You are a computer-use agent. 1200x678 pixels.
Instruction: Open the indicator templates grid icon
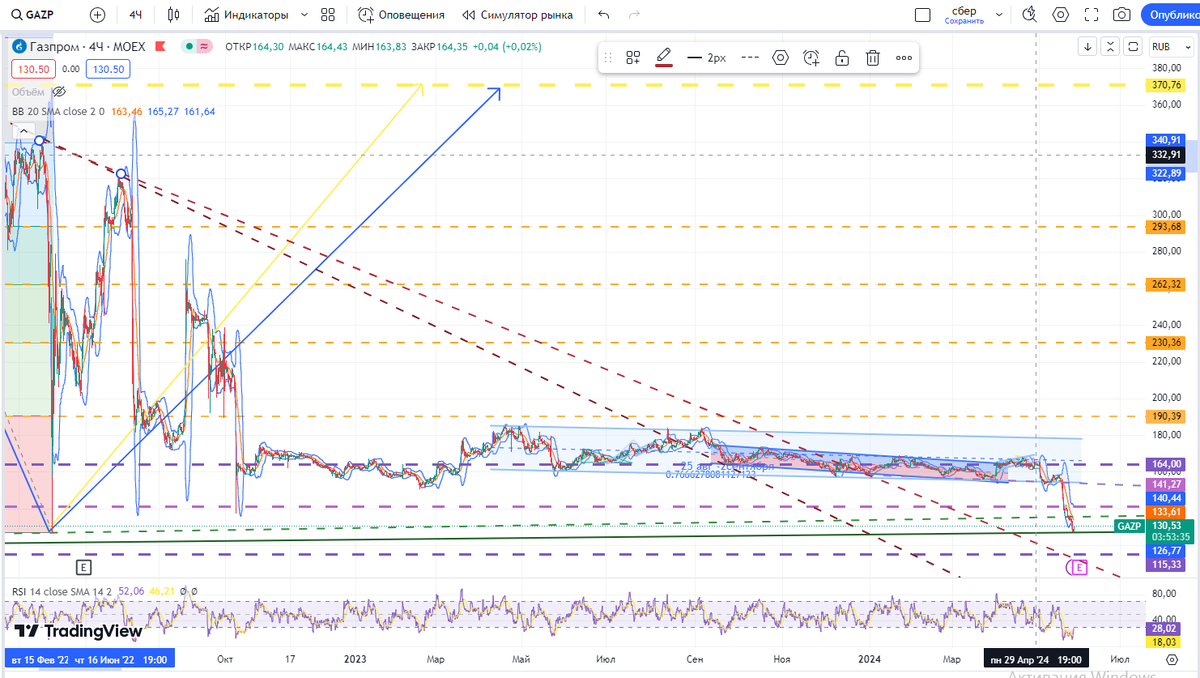pyautogui.click(x=328, y=15)
